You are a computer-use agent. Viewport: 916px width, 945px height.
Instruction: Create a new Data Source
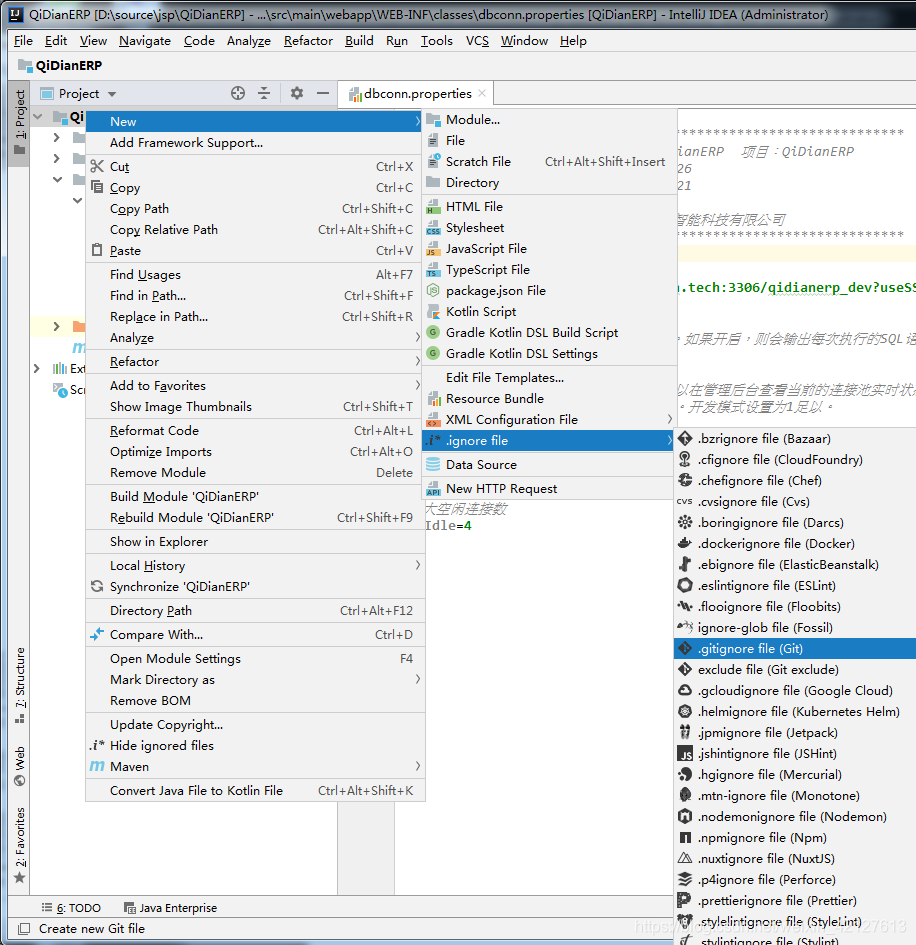tap(549, 465)
